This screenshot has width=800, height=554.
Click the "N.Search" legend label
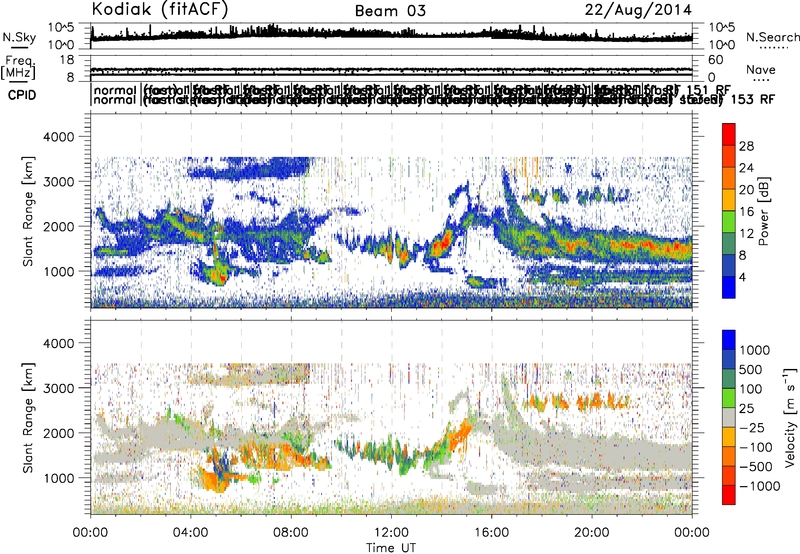click(x=773, y=37)
